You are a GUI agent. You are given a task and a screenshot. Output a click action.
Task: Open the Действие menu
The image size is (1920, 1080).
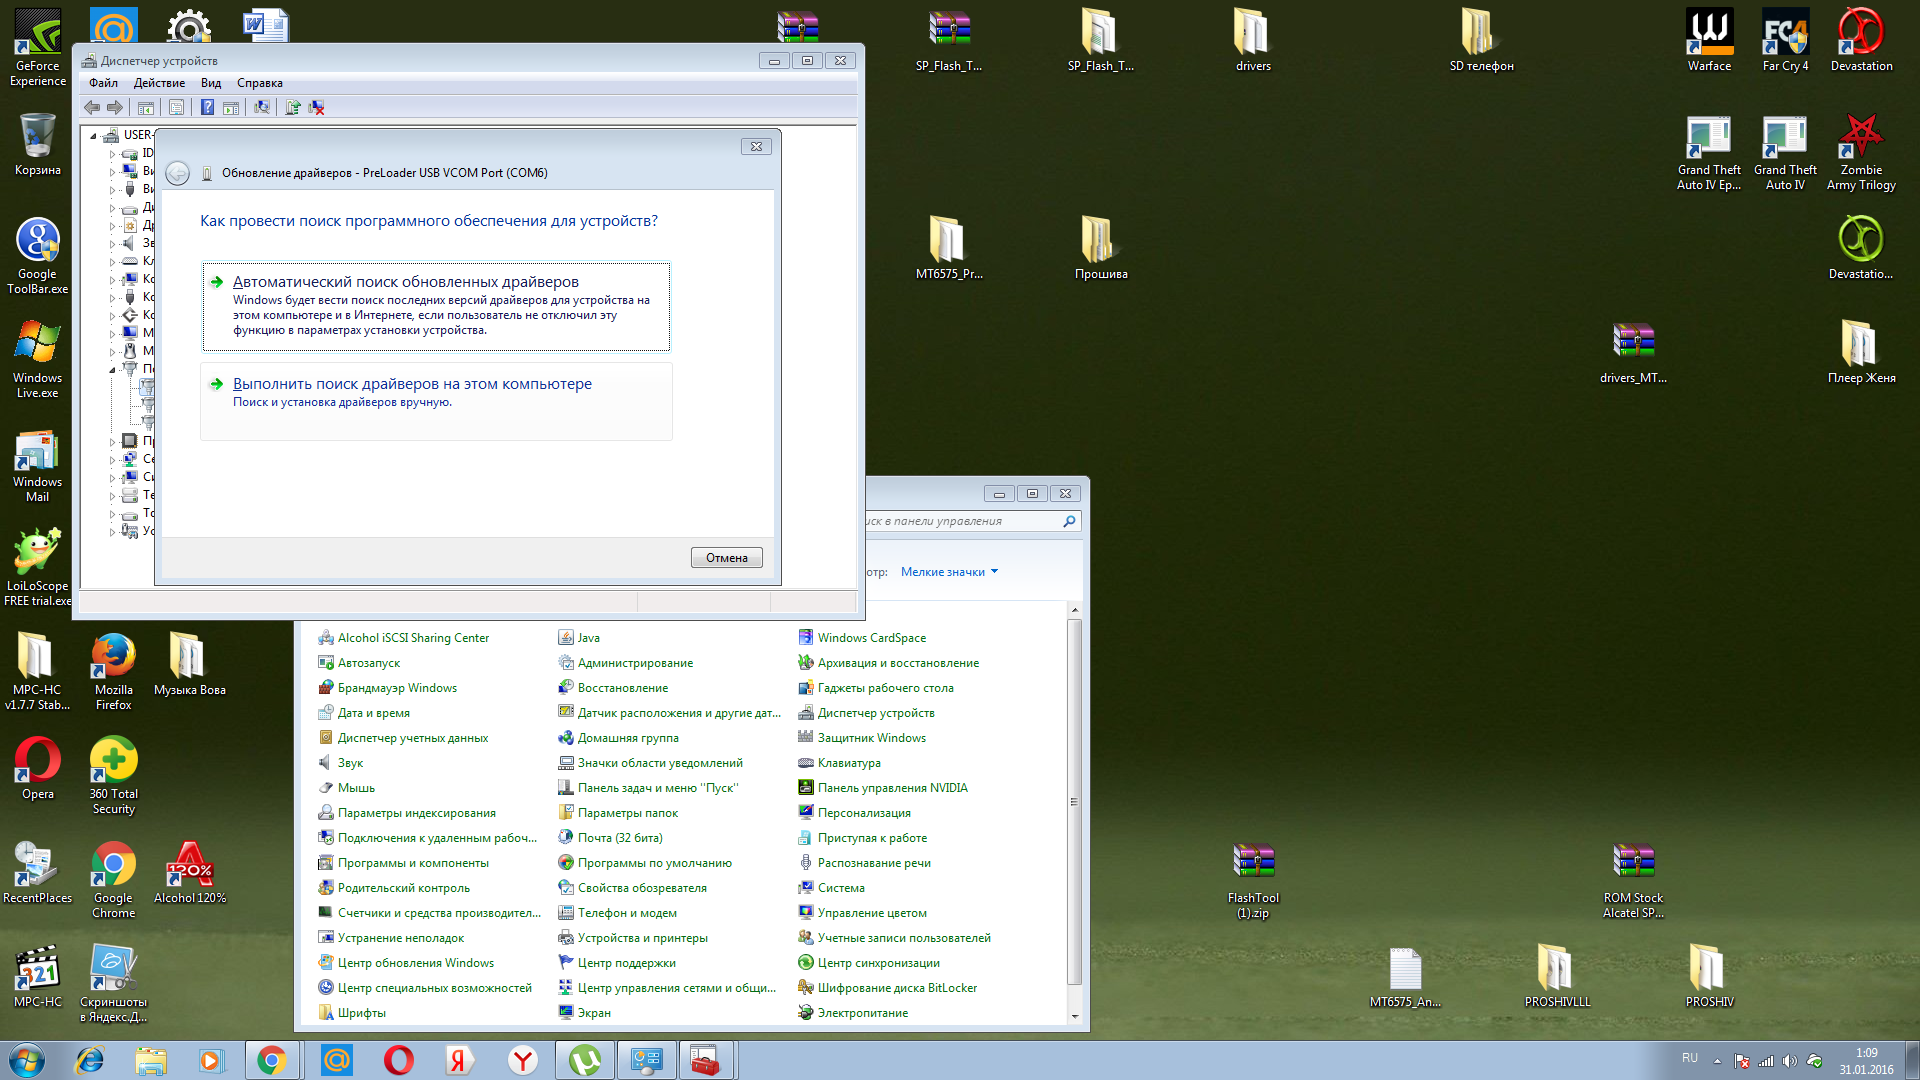(159, 83)
